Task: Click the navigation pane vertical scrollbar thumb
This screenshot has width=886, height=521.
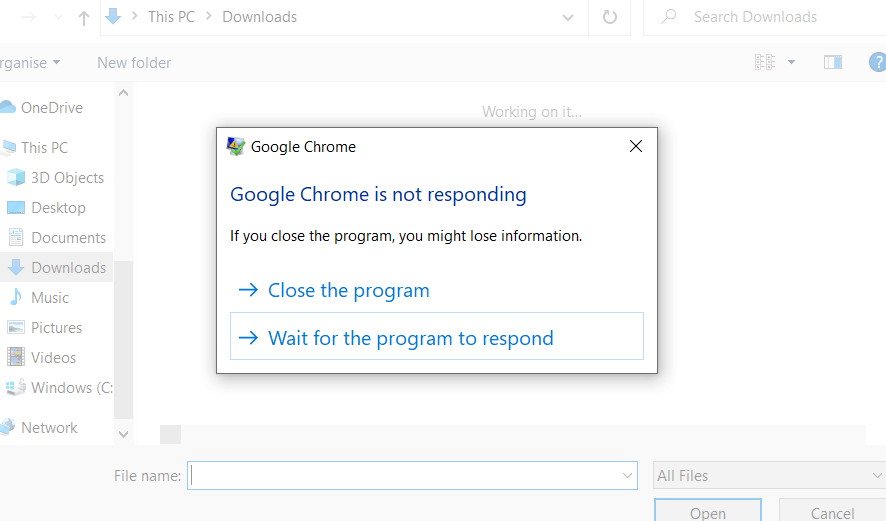Action: (123, 340)
